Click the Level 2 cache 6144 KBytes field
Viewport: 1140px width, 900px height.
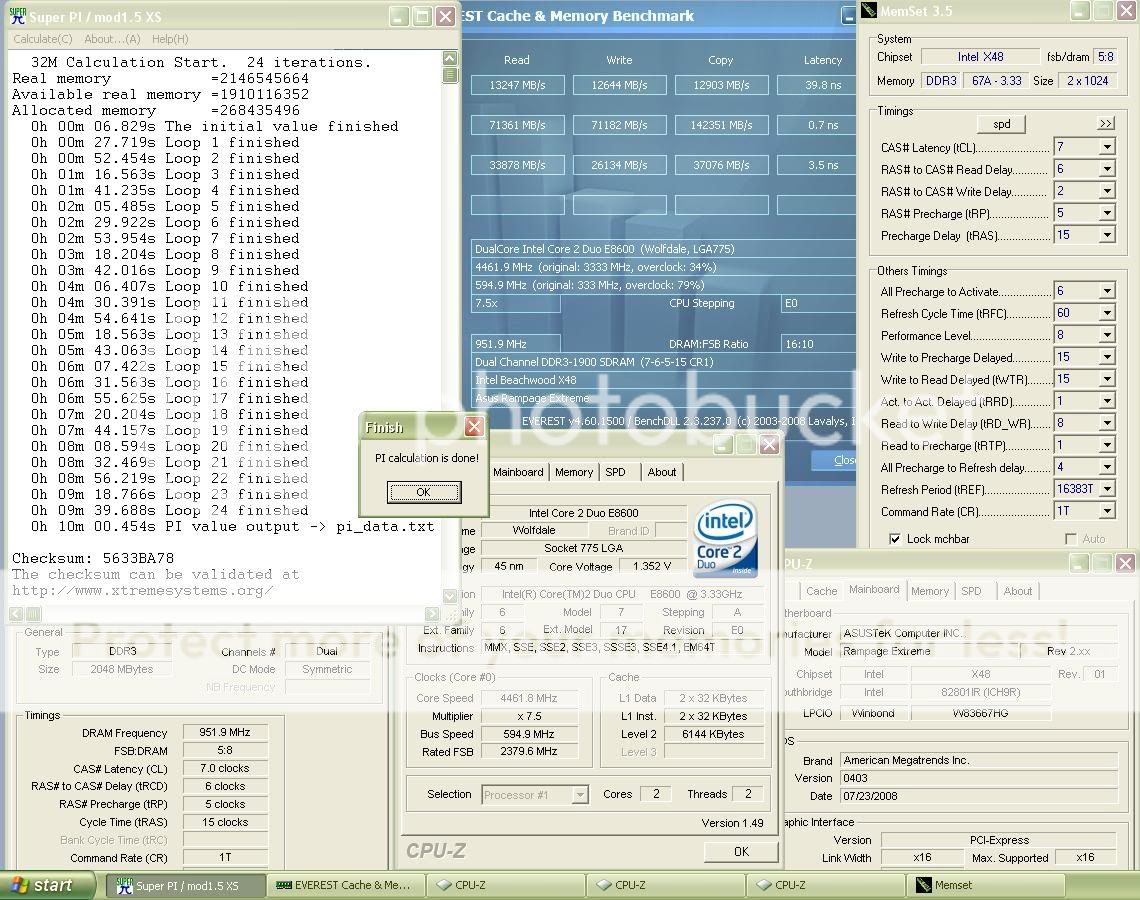[x=713, y=734]
